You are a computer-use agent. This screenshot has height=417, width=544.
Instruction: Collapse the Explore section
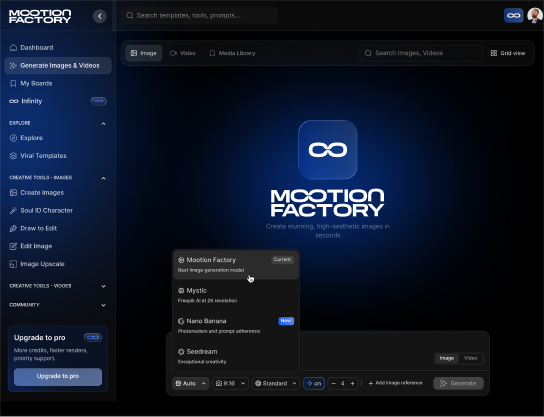[103, 124]
